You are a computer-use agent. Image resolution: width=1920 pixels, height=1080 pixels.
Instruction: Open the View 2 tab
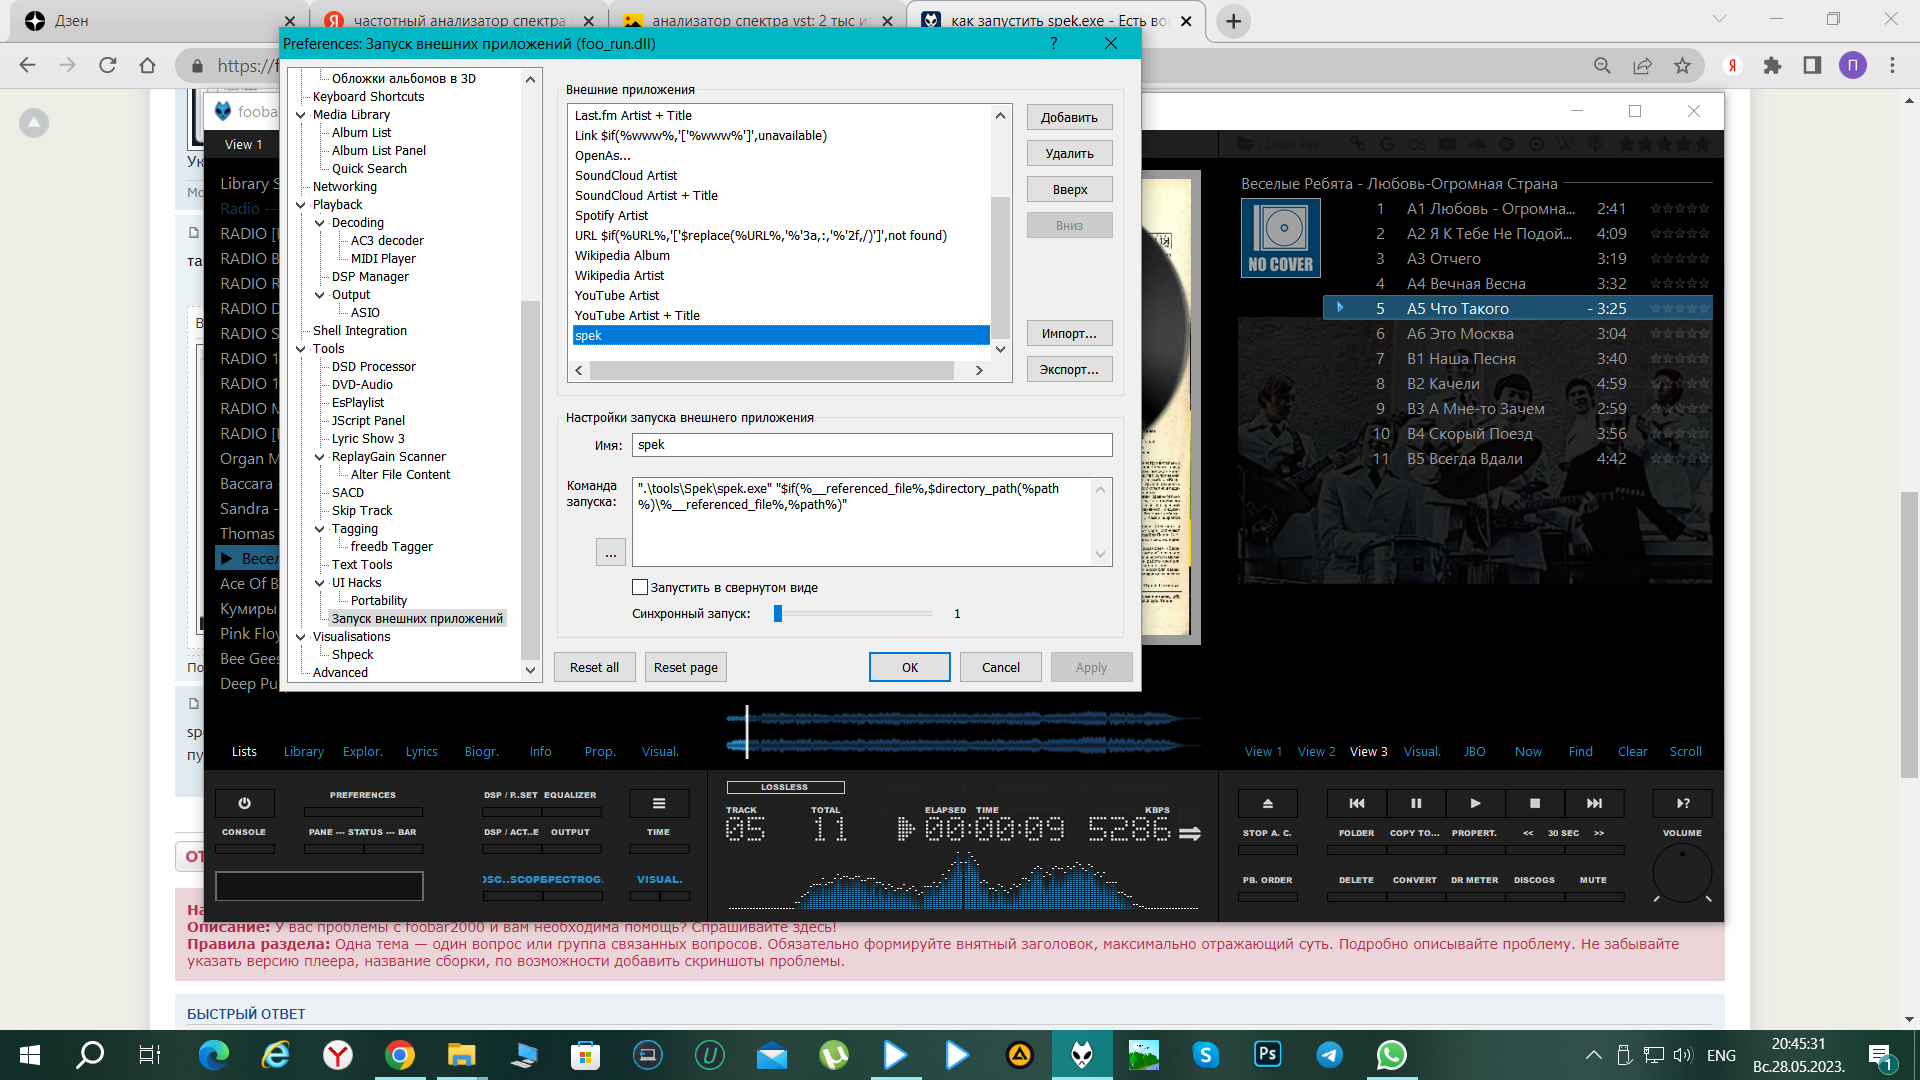(x=1316, y=752)
